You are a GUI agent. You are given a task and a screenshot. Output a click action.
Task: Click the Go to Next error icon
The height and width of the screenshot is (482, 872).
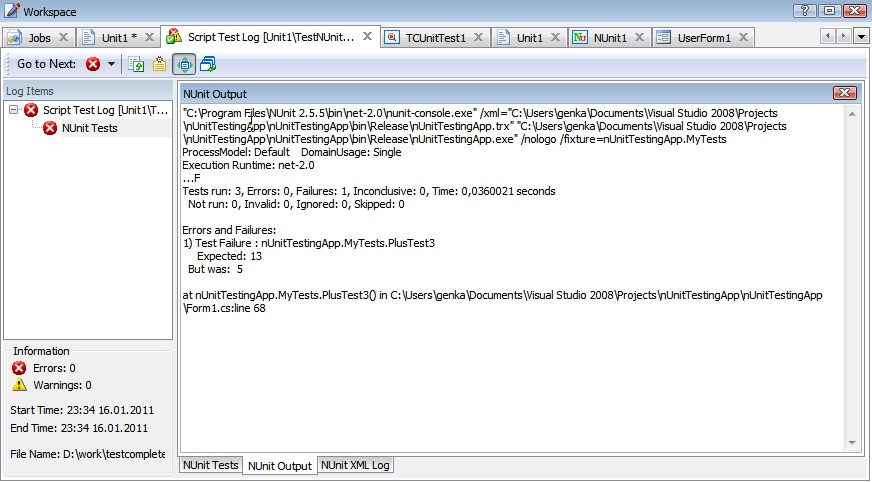pos(93,64)
